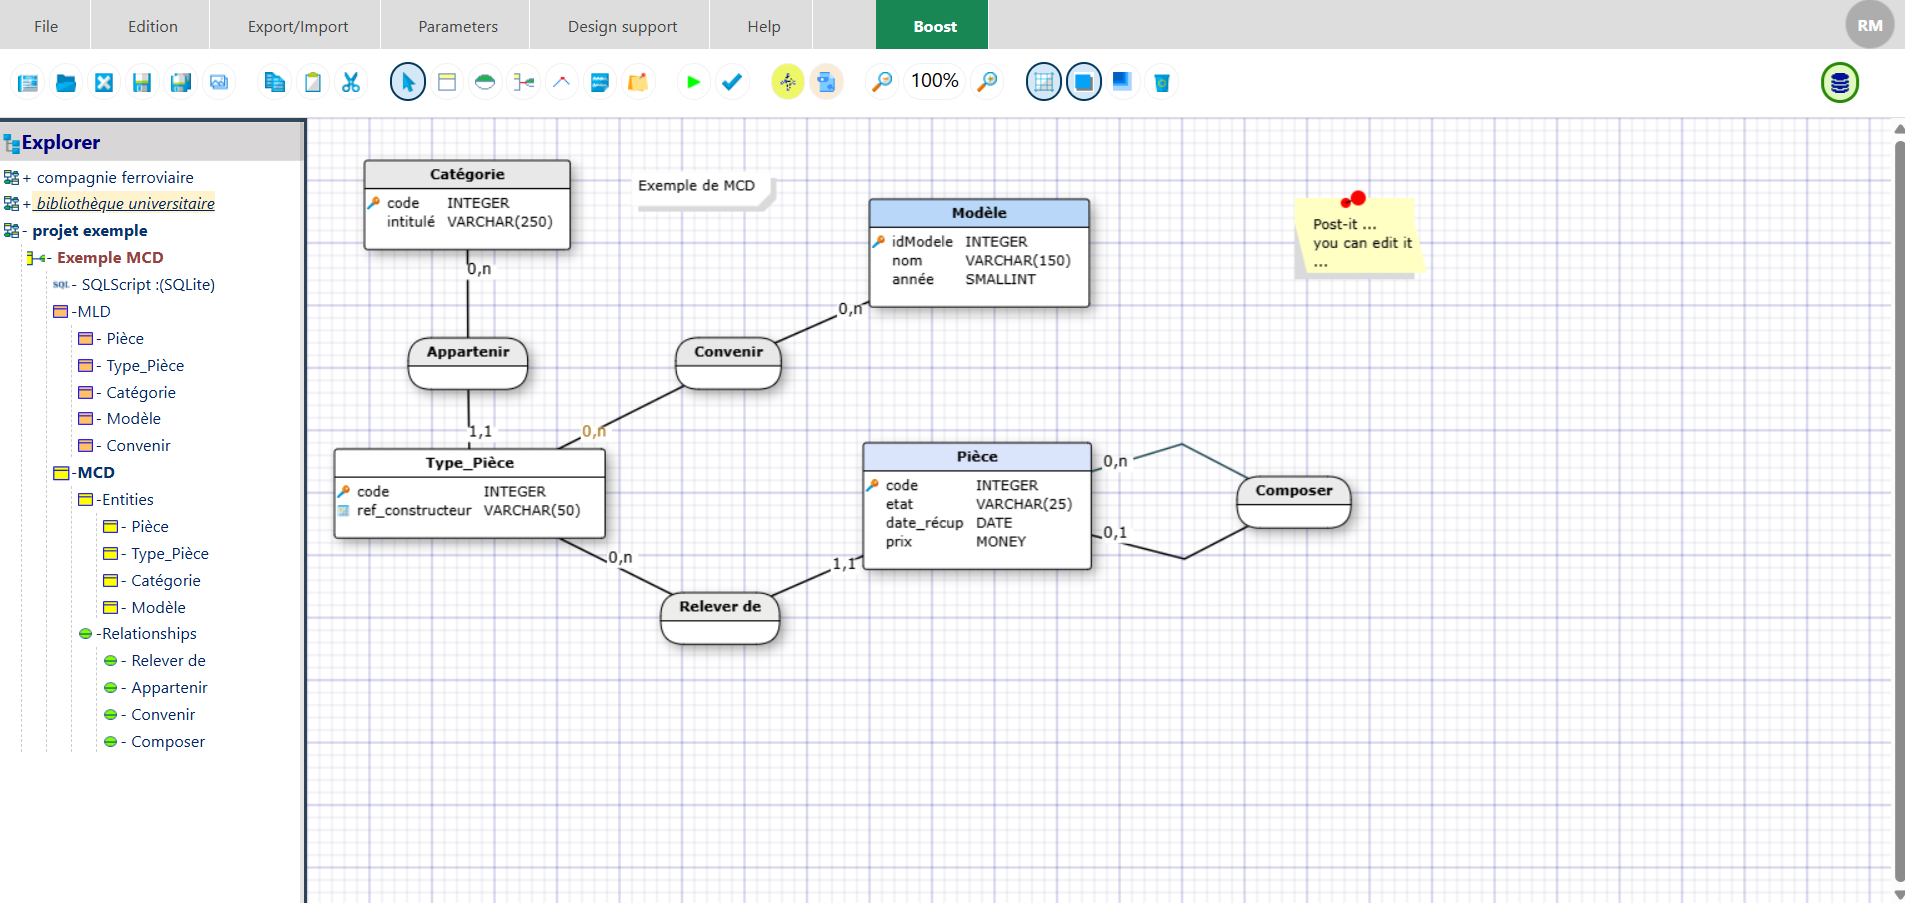This screenshot has width=1905, height=903.
Task: Click the scissors cut icon
Action: tap(351, 82)
